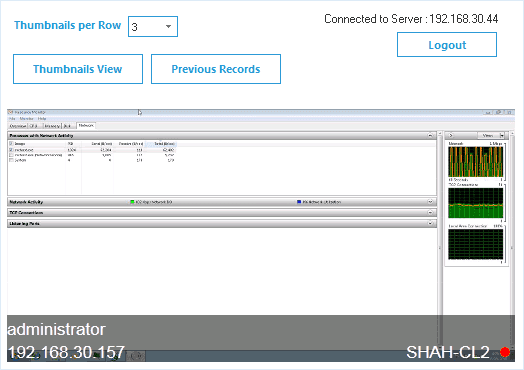
Task: Click the red status dot beside SHAH-CL2
Action: (x=505, y=352)
